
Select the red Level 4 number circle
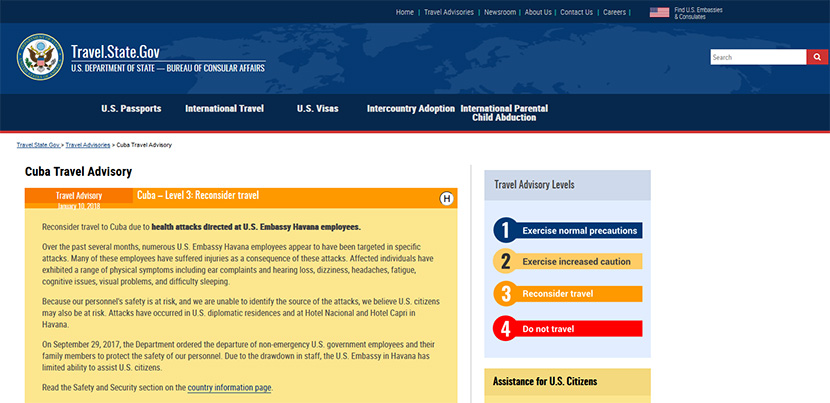[506, 326]
